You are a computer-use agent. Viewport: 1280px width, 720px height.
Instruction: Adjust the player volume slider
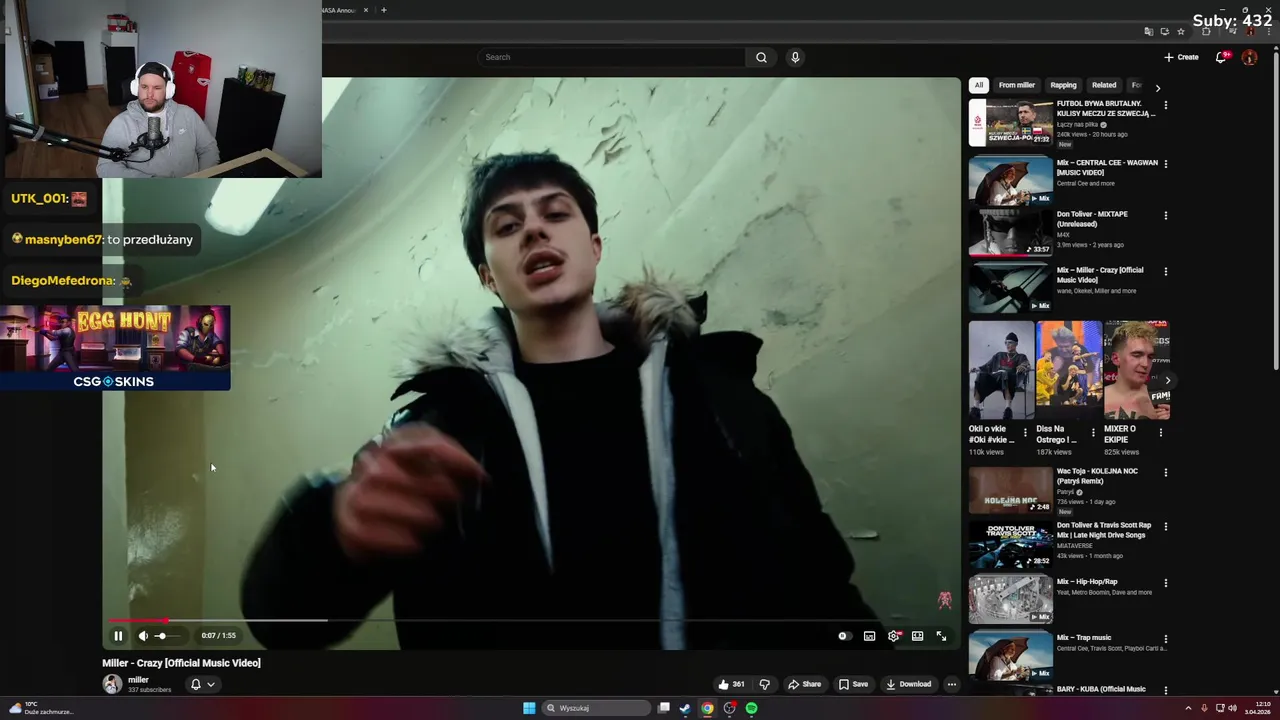pos(167,636)
